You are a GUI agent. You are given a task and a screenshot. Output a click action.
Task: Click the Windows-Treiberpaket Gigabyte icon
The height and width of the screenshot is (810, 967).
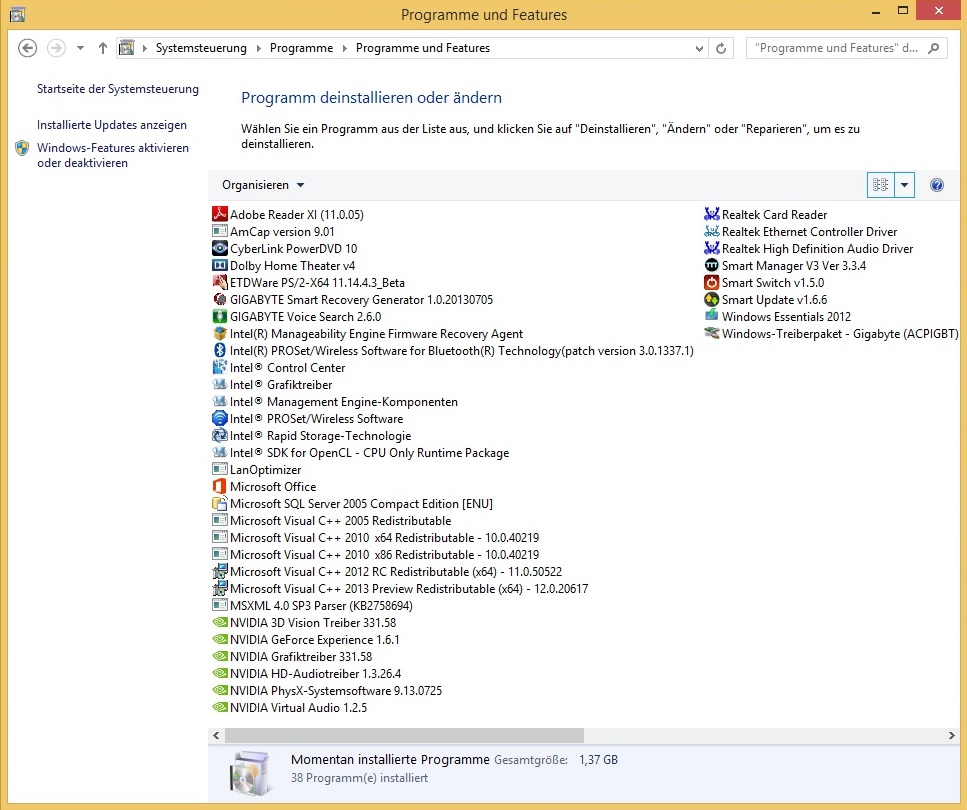pyautogui.click(x=712, y=333)
